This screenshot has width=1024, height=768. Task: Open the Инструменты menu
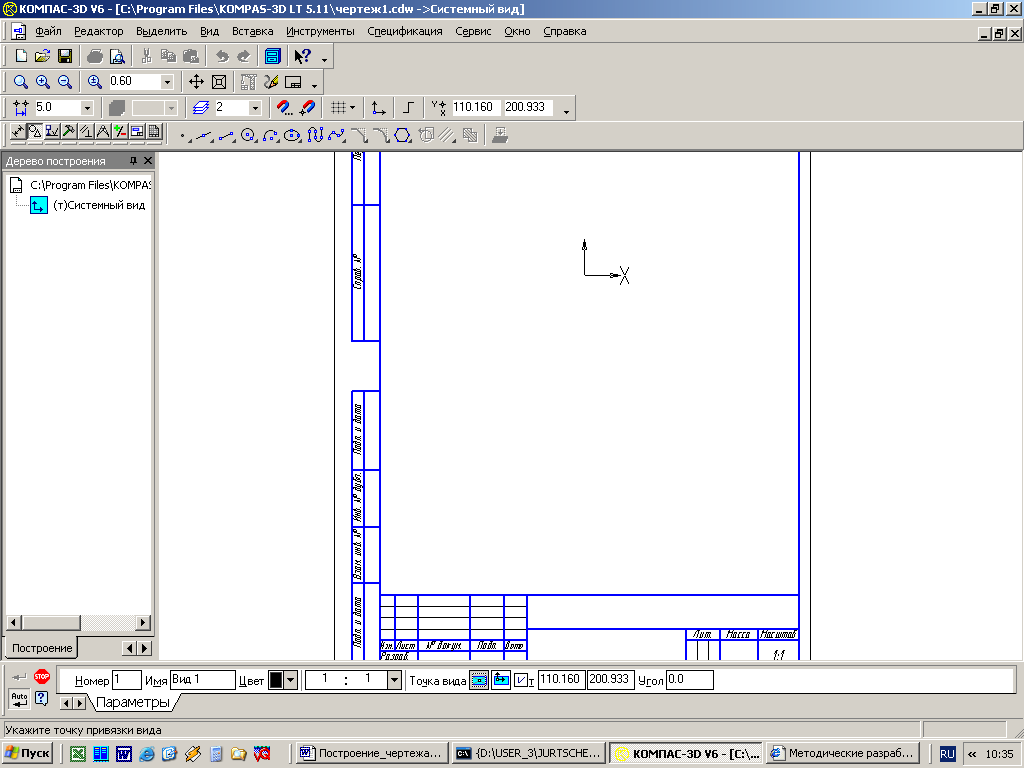(320, 31)
